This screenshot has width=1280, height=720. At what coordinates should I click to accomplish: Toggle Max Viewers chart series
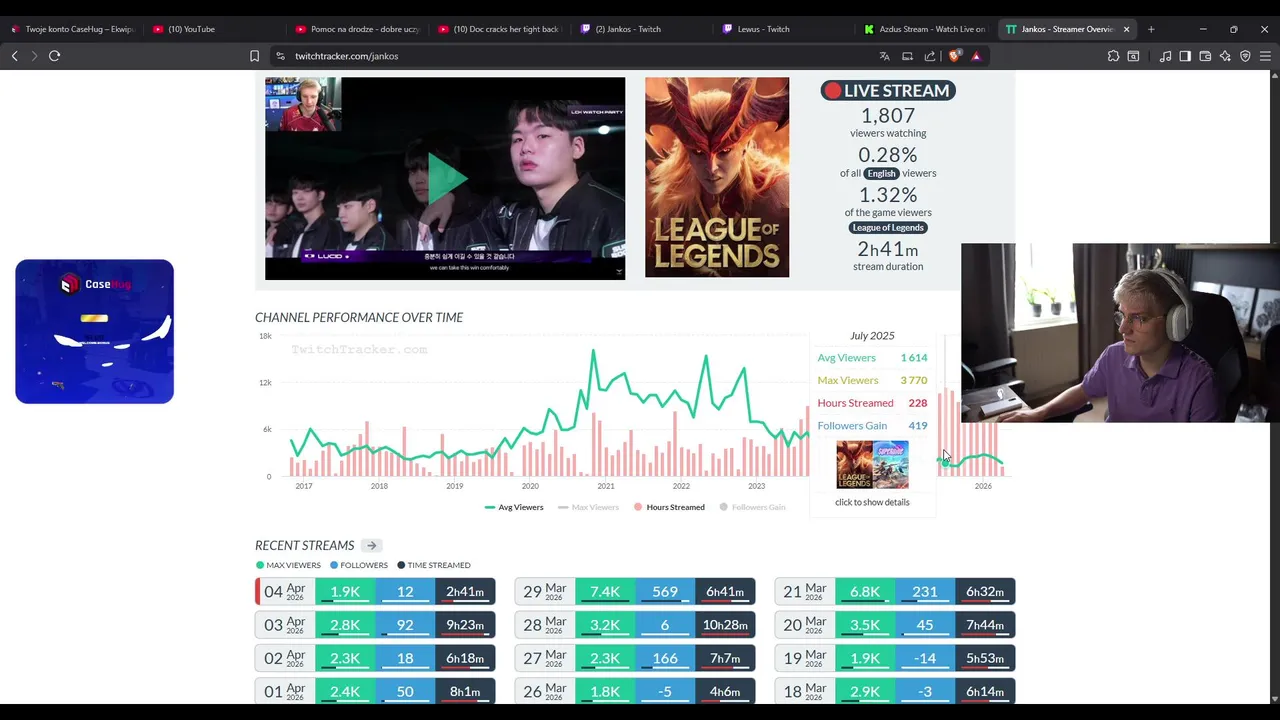(x=588, y=508)
